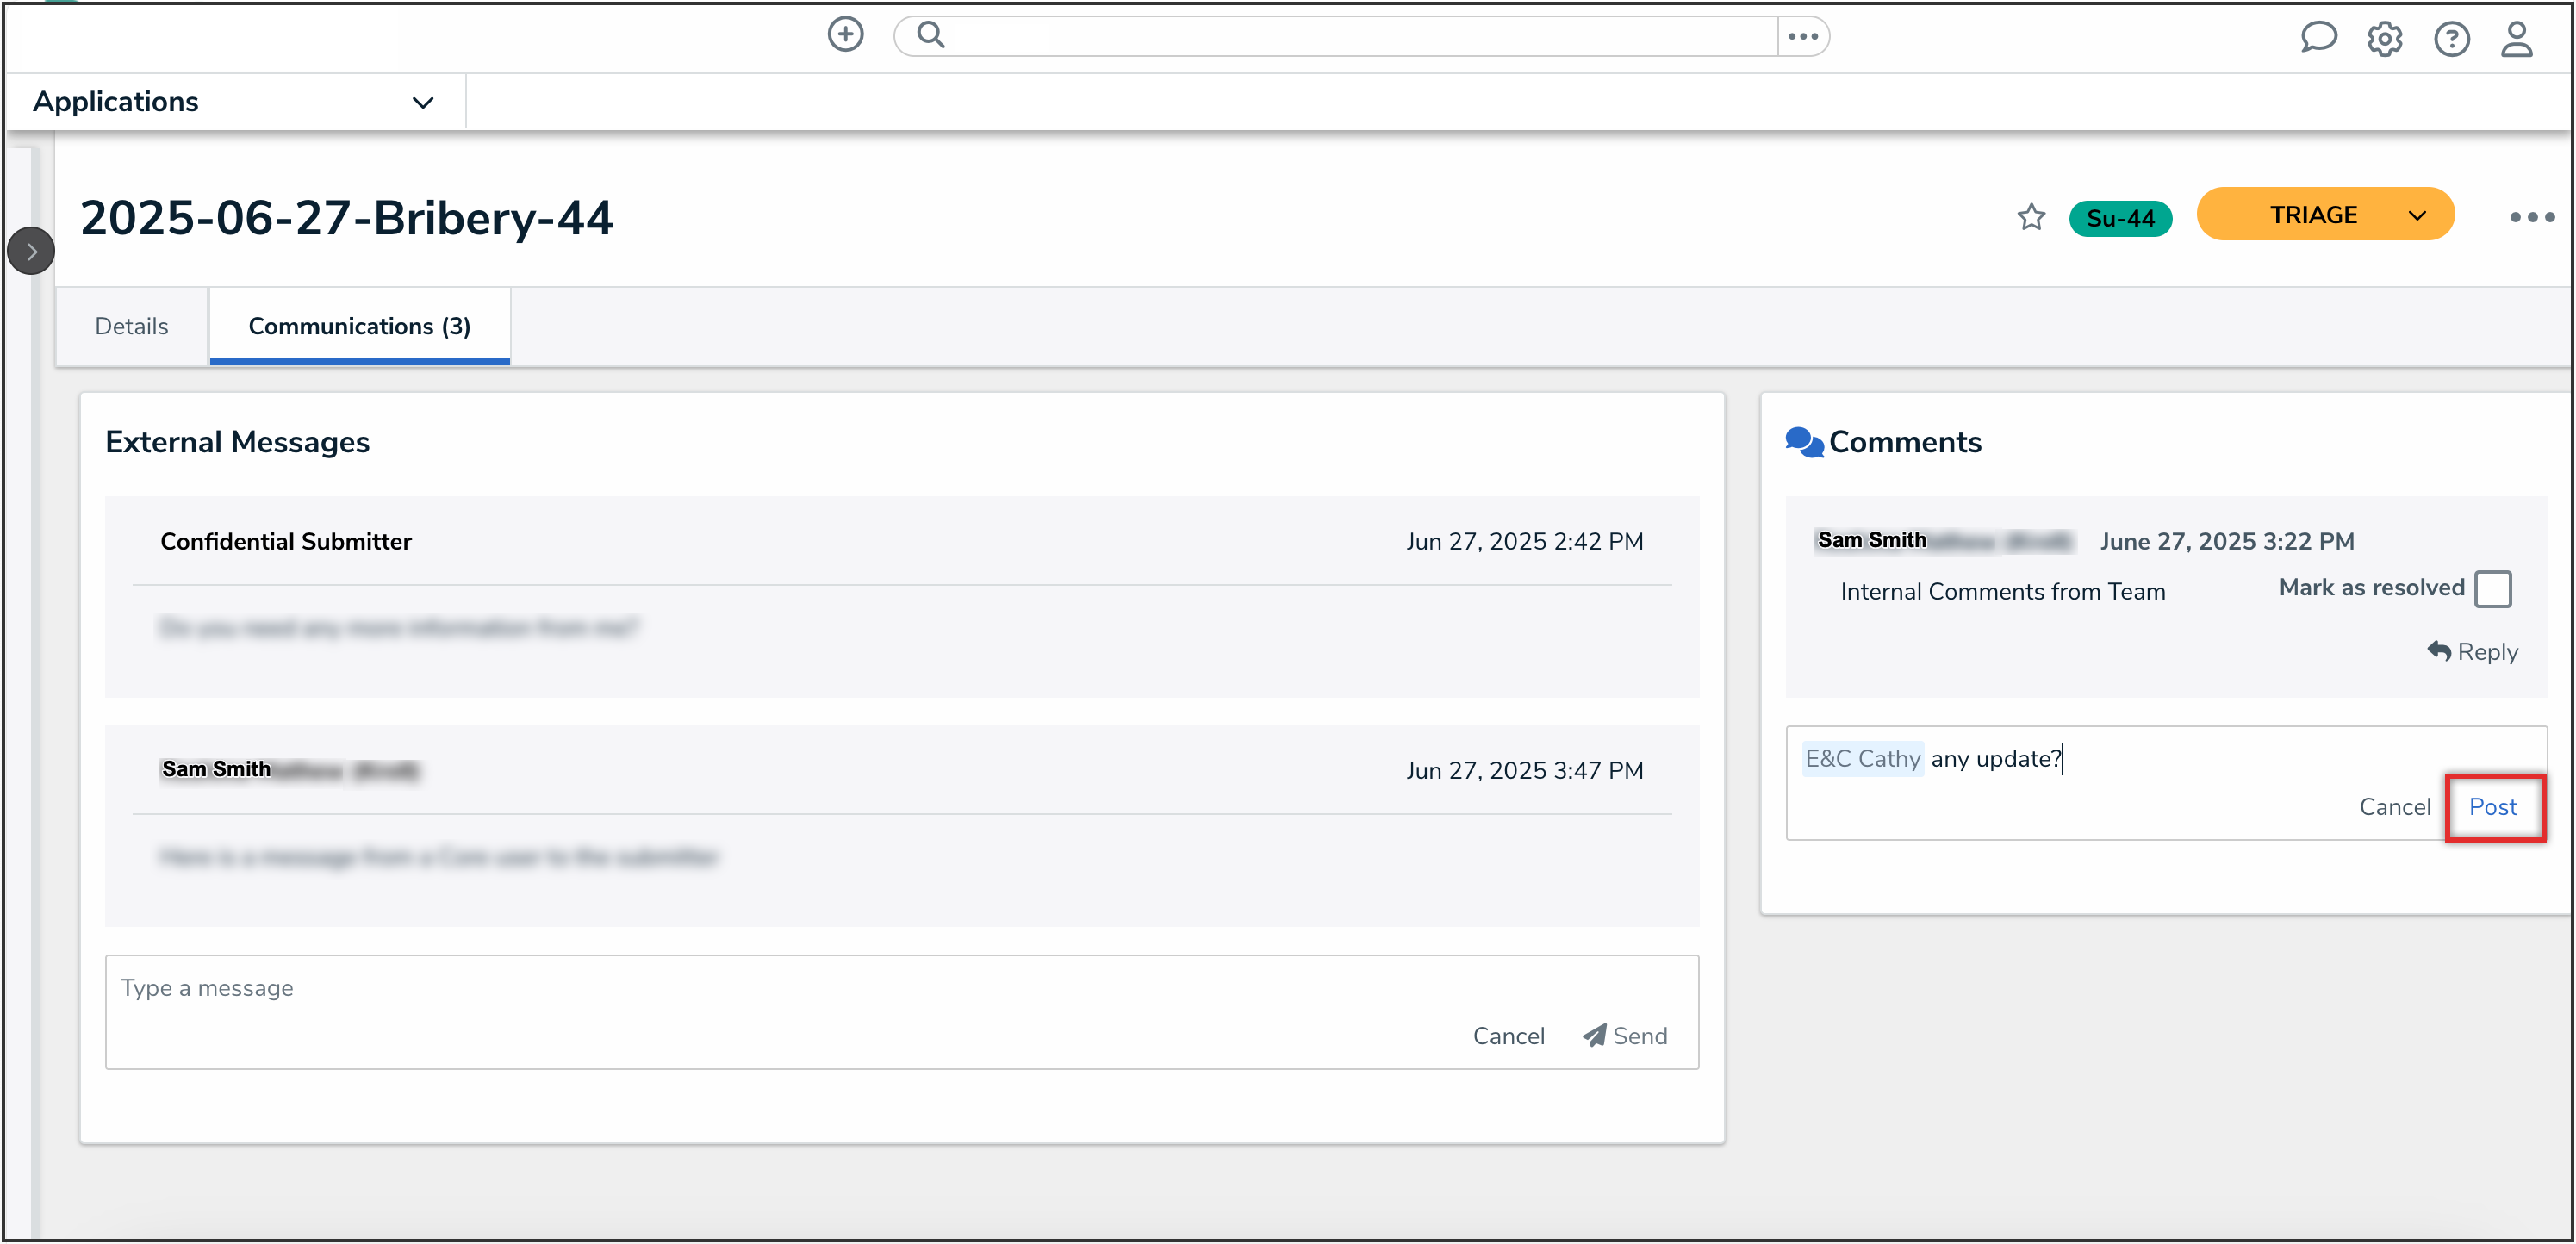This screenshot has width=2576, height=1244.
Task: Open the help question mark icon
Action: 2451,39
